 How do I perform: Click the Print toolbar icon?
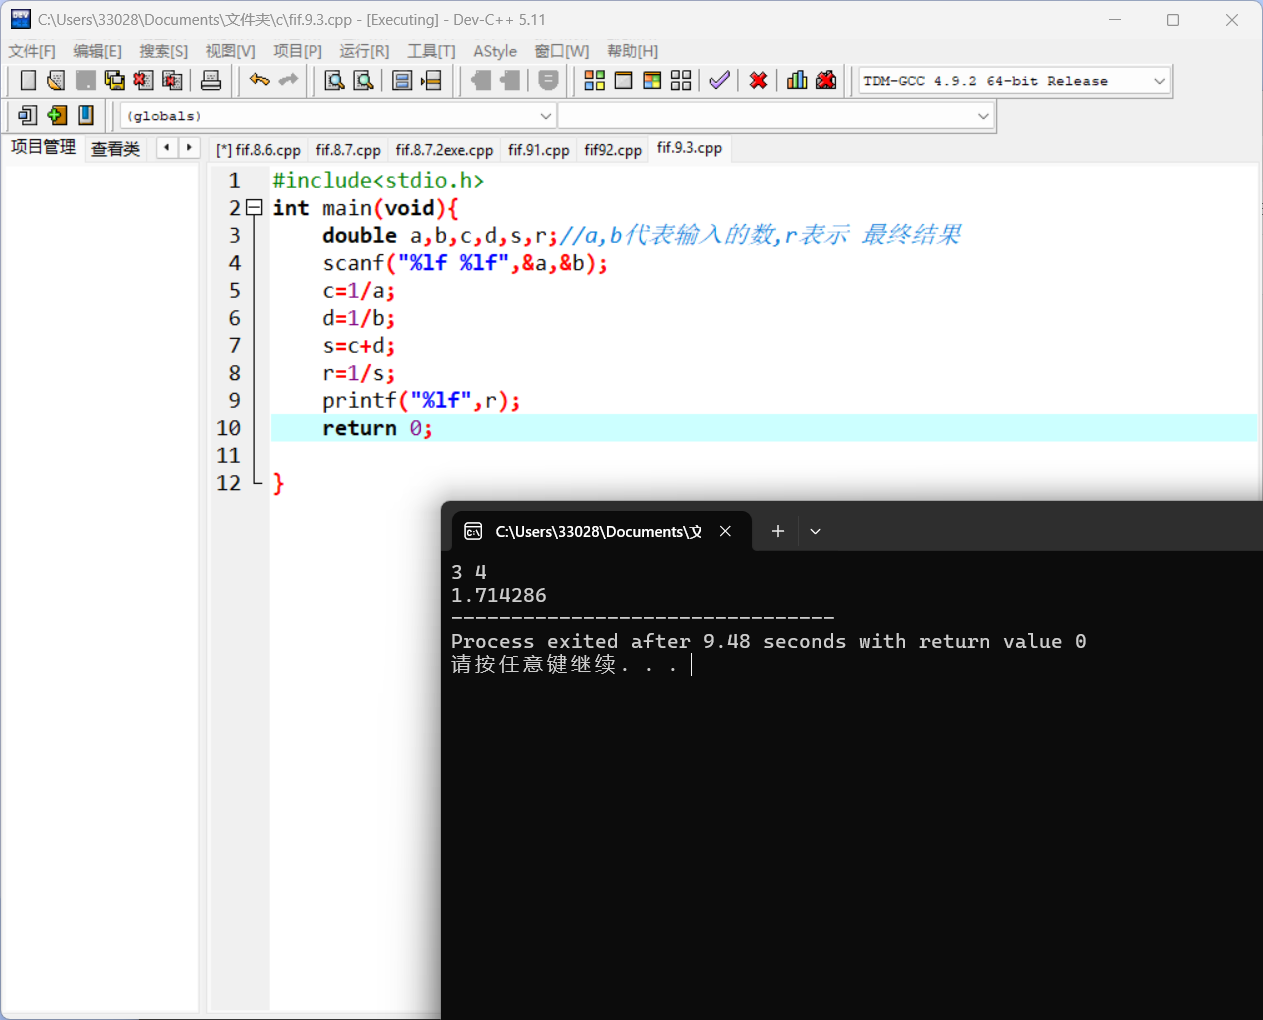211,81
